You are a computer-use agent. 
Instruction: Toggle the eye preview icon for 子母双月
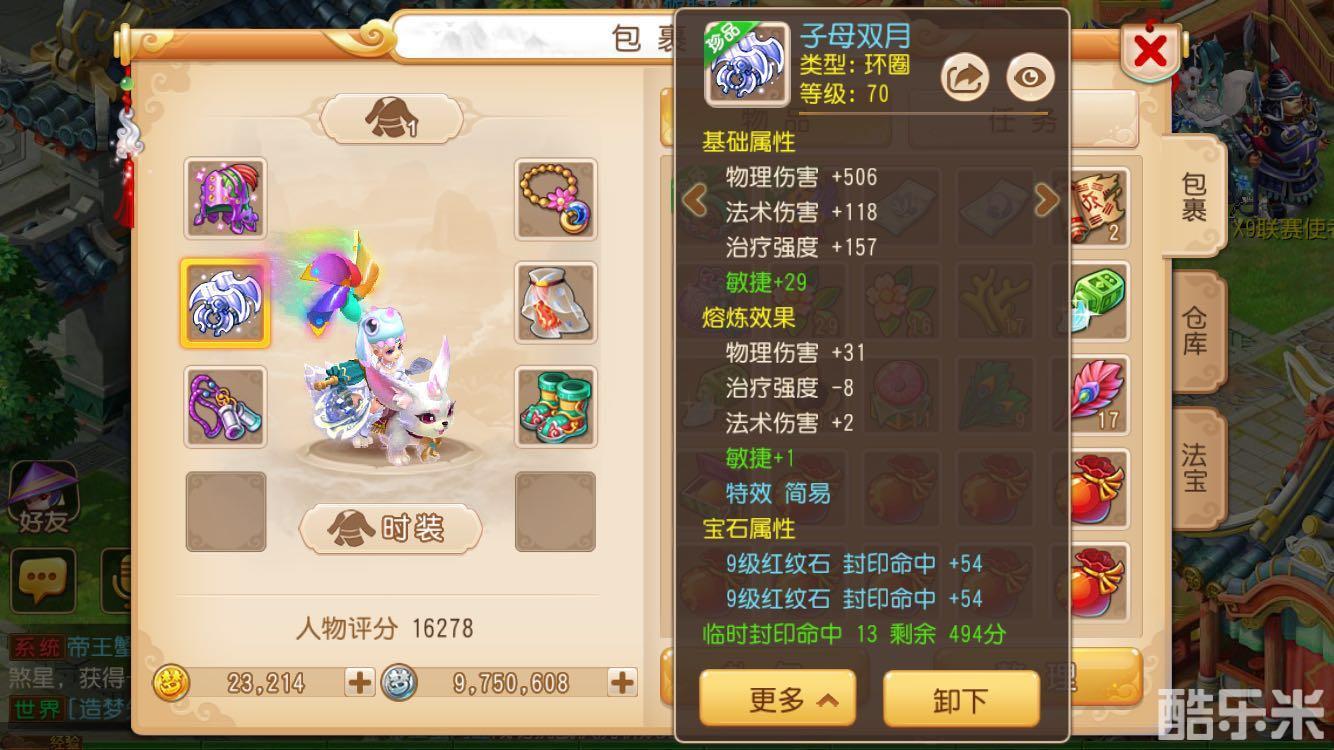coord(1030,78)
